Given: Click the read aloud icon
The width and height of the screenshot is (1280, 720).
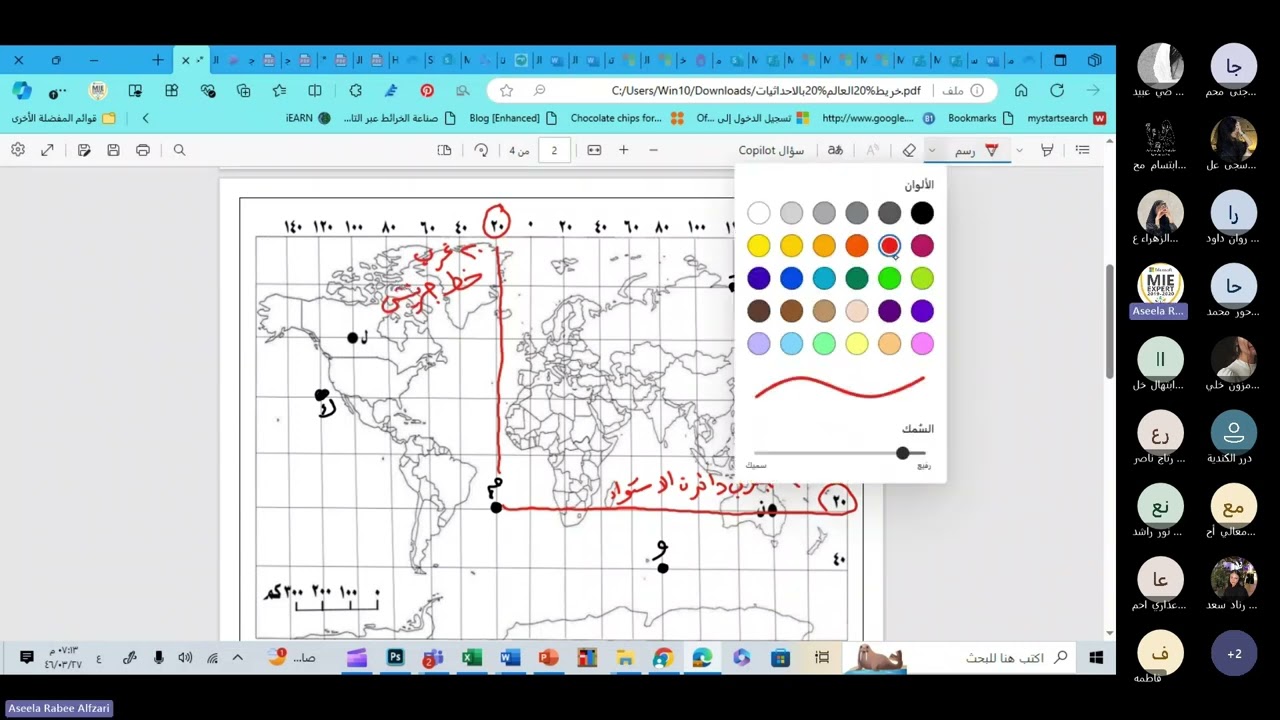Looking at the screenshot, I should (873, 150).
